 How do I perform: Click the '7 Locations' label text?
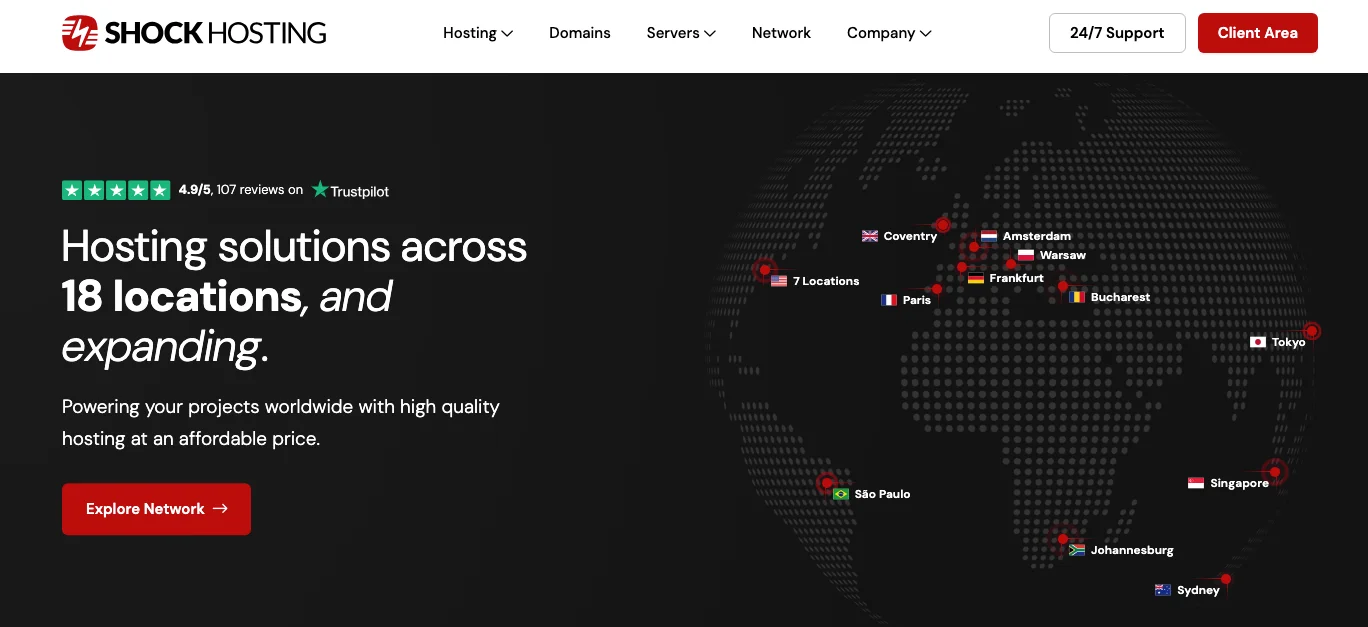point(826,281)
